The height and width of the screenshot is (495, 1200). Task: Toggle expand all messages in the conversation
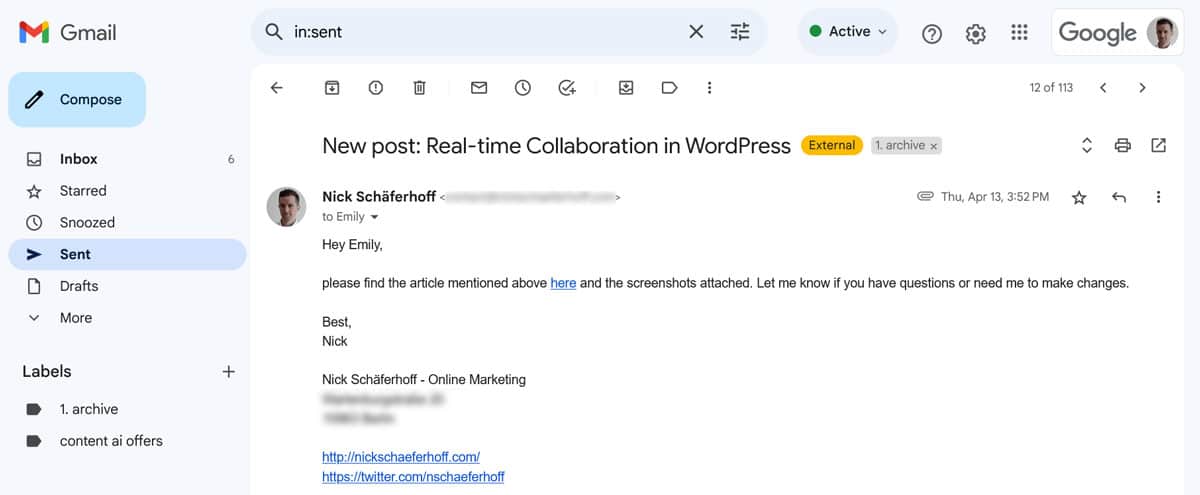click(1087, 146)
